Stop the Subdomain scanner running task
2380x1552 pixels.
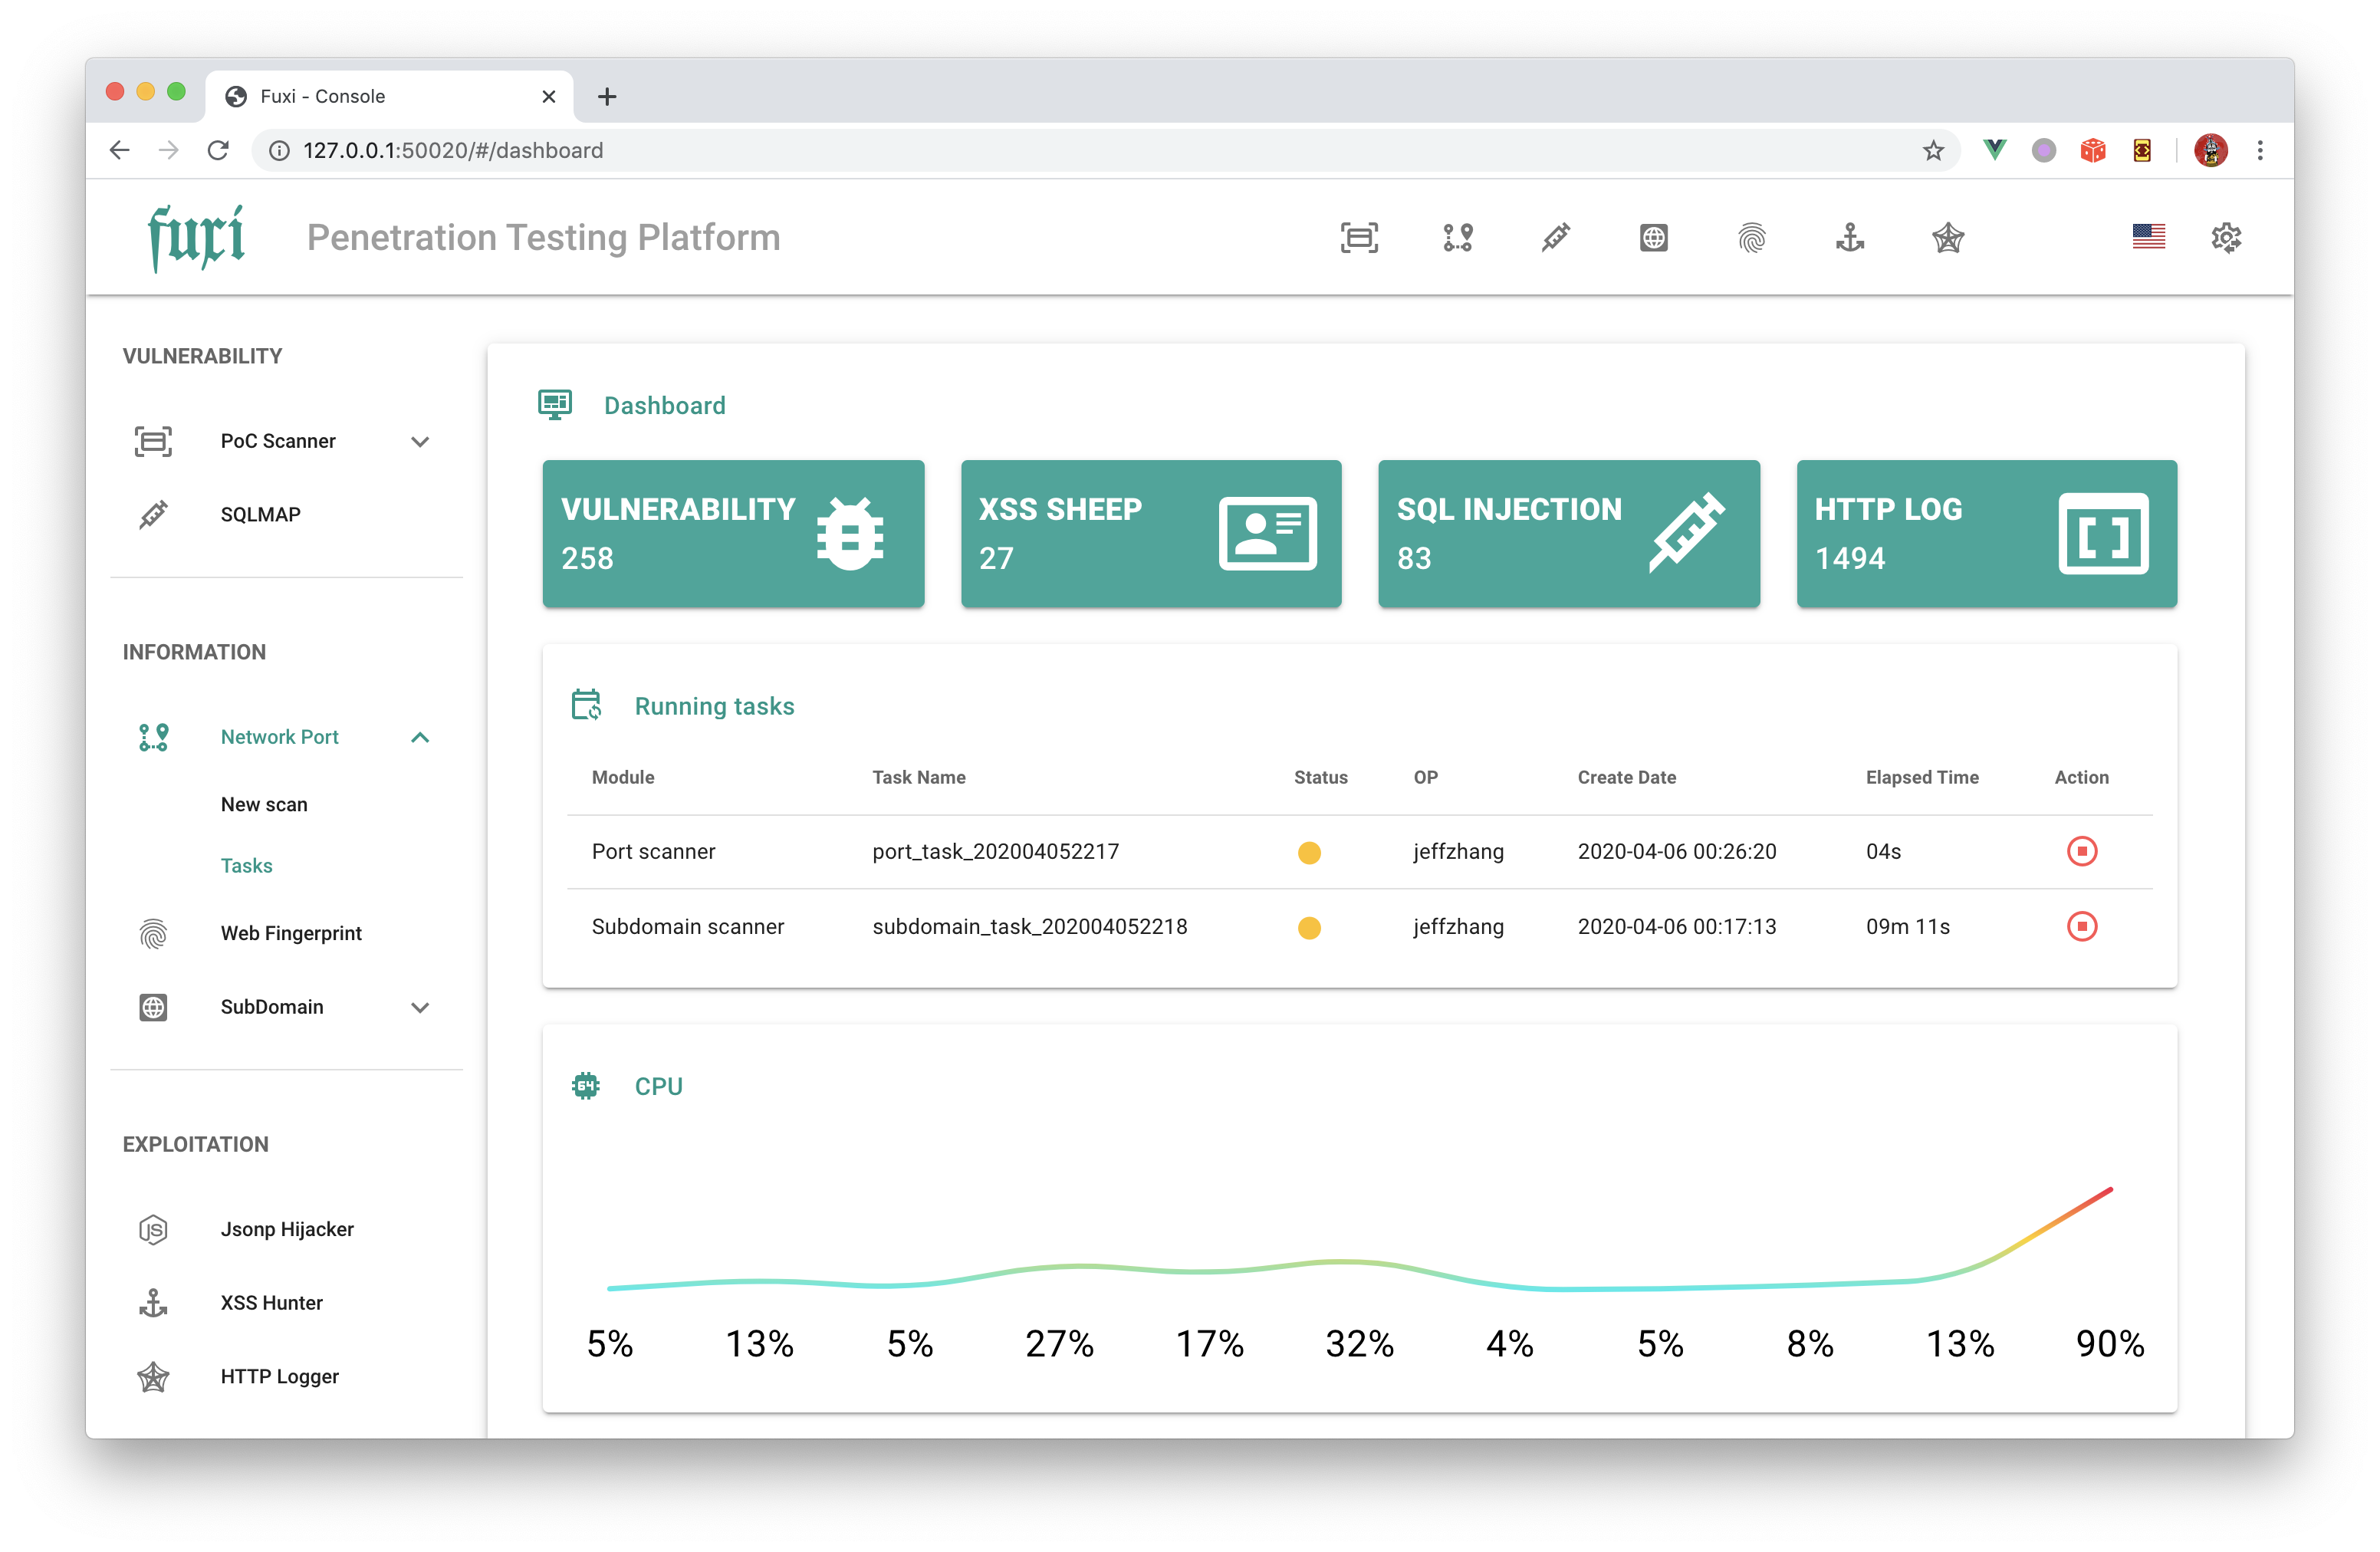pyautogui.click(x=2082, y=927)
